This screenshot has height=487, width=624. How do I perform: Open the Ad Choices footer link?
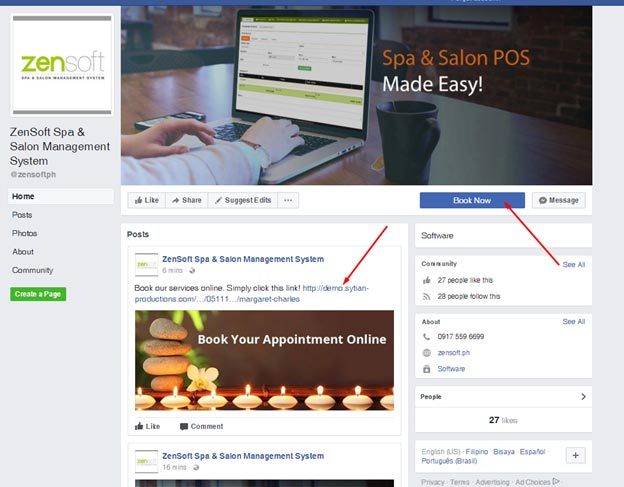pos(537,482)
